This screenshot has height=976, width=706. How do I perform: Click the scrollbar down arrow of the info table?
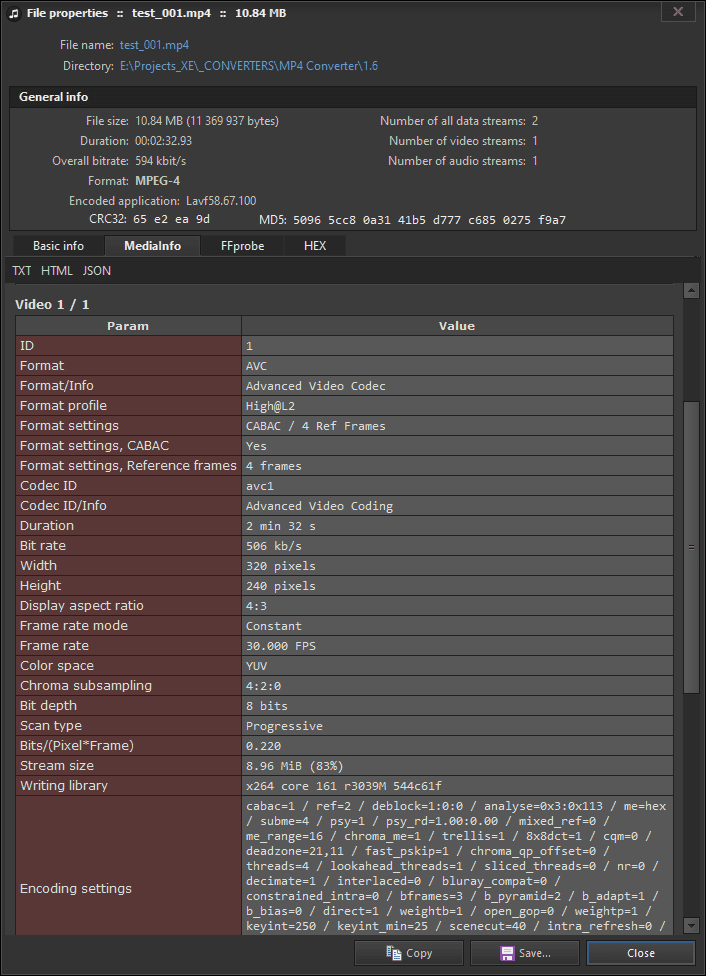tap(691, 925)
